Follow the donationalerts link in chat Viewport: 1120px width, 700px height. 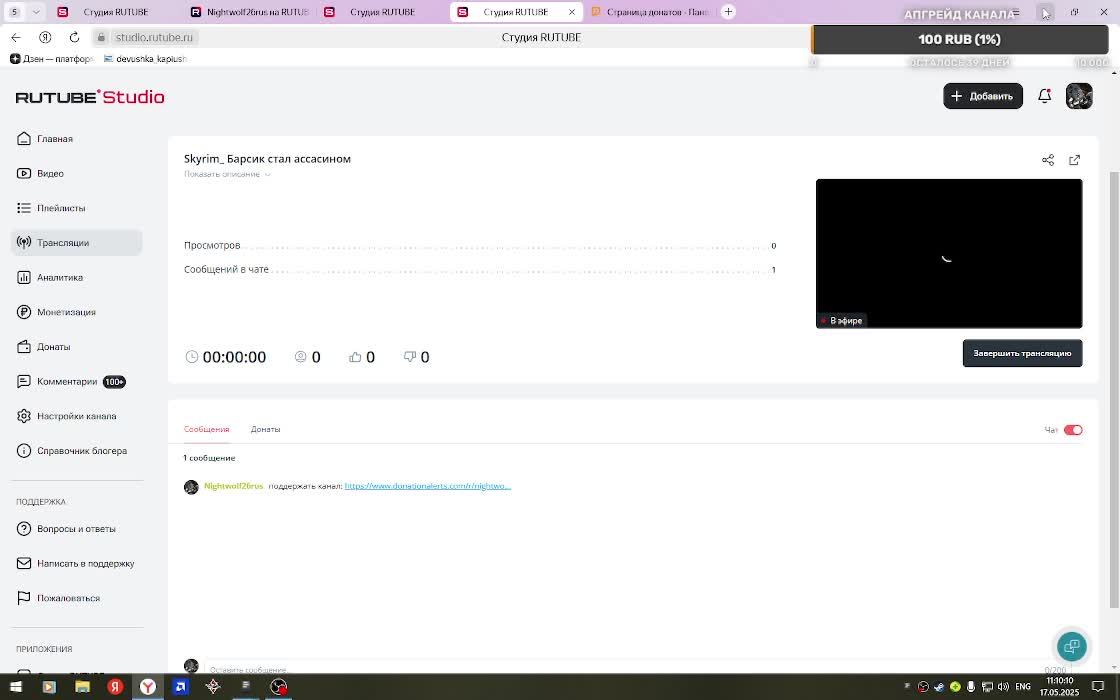pyautogui.click(x=427, y=486)
